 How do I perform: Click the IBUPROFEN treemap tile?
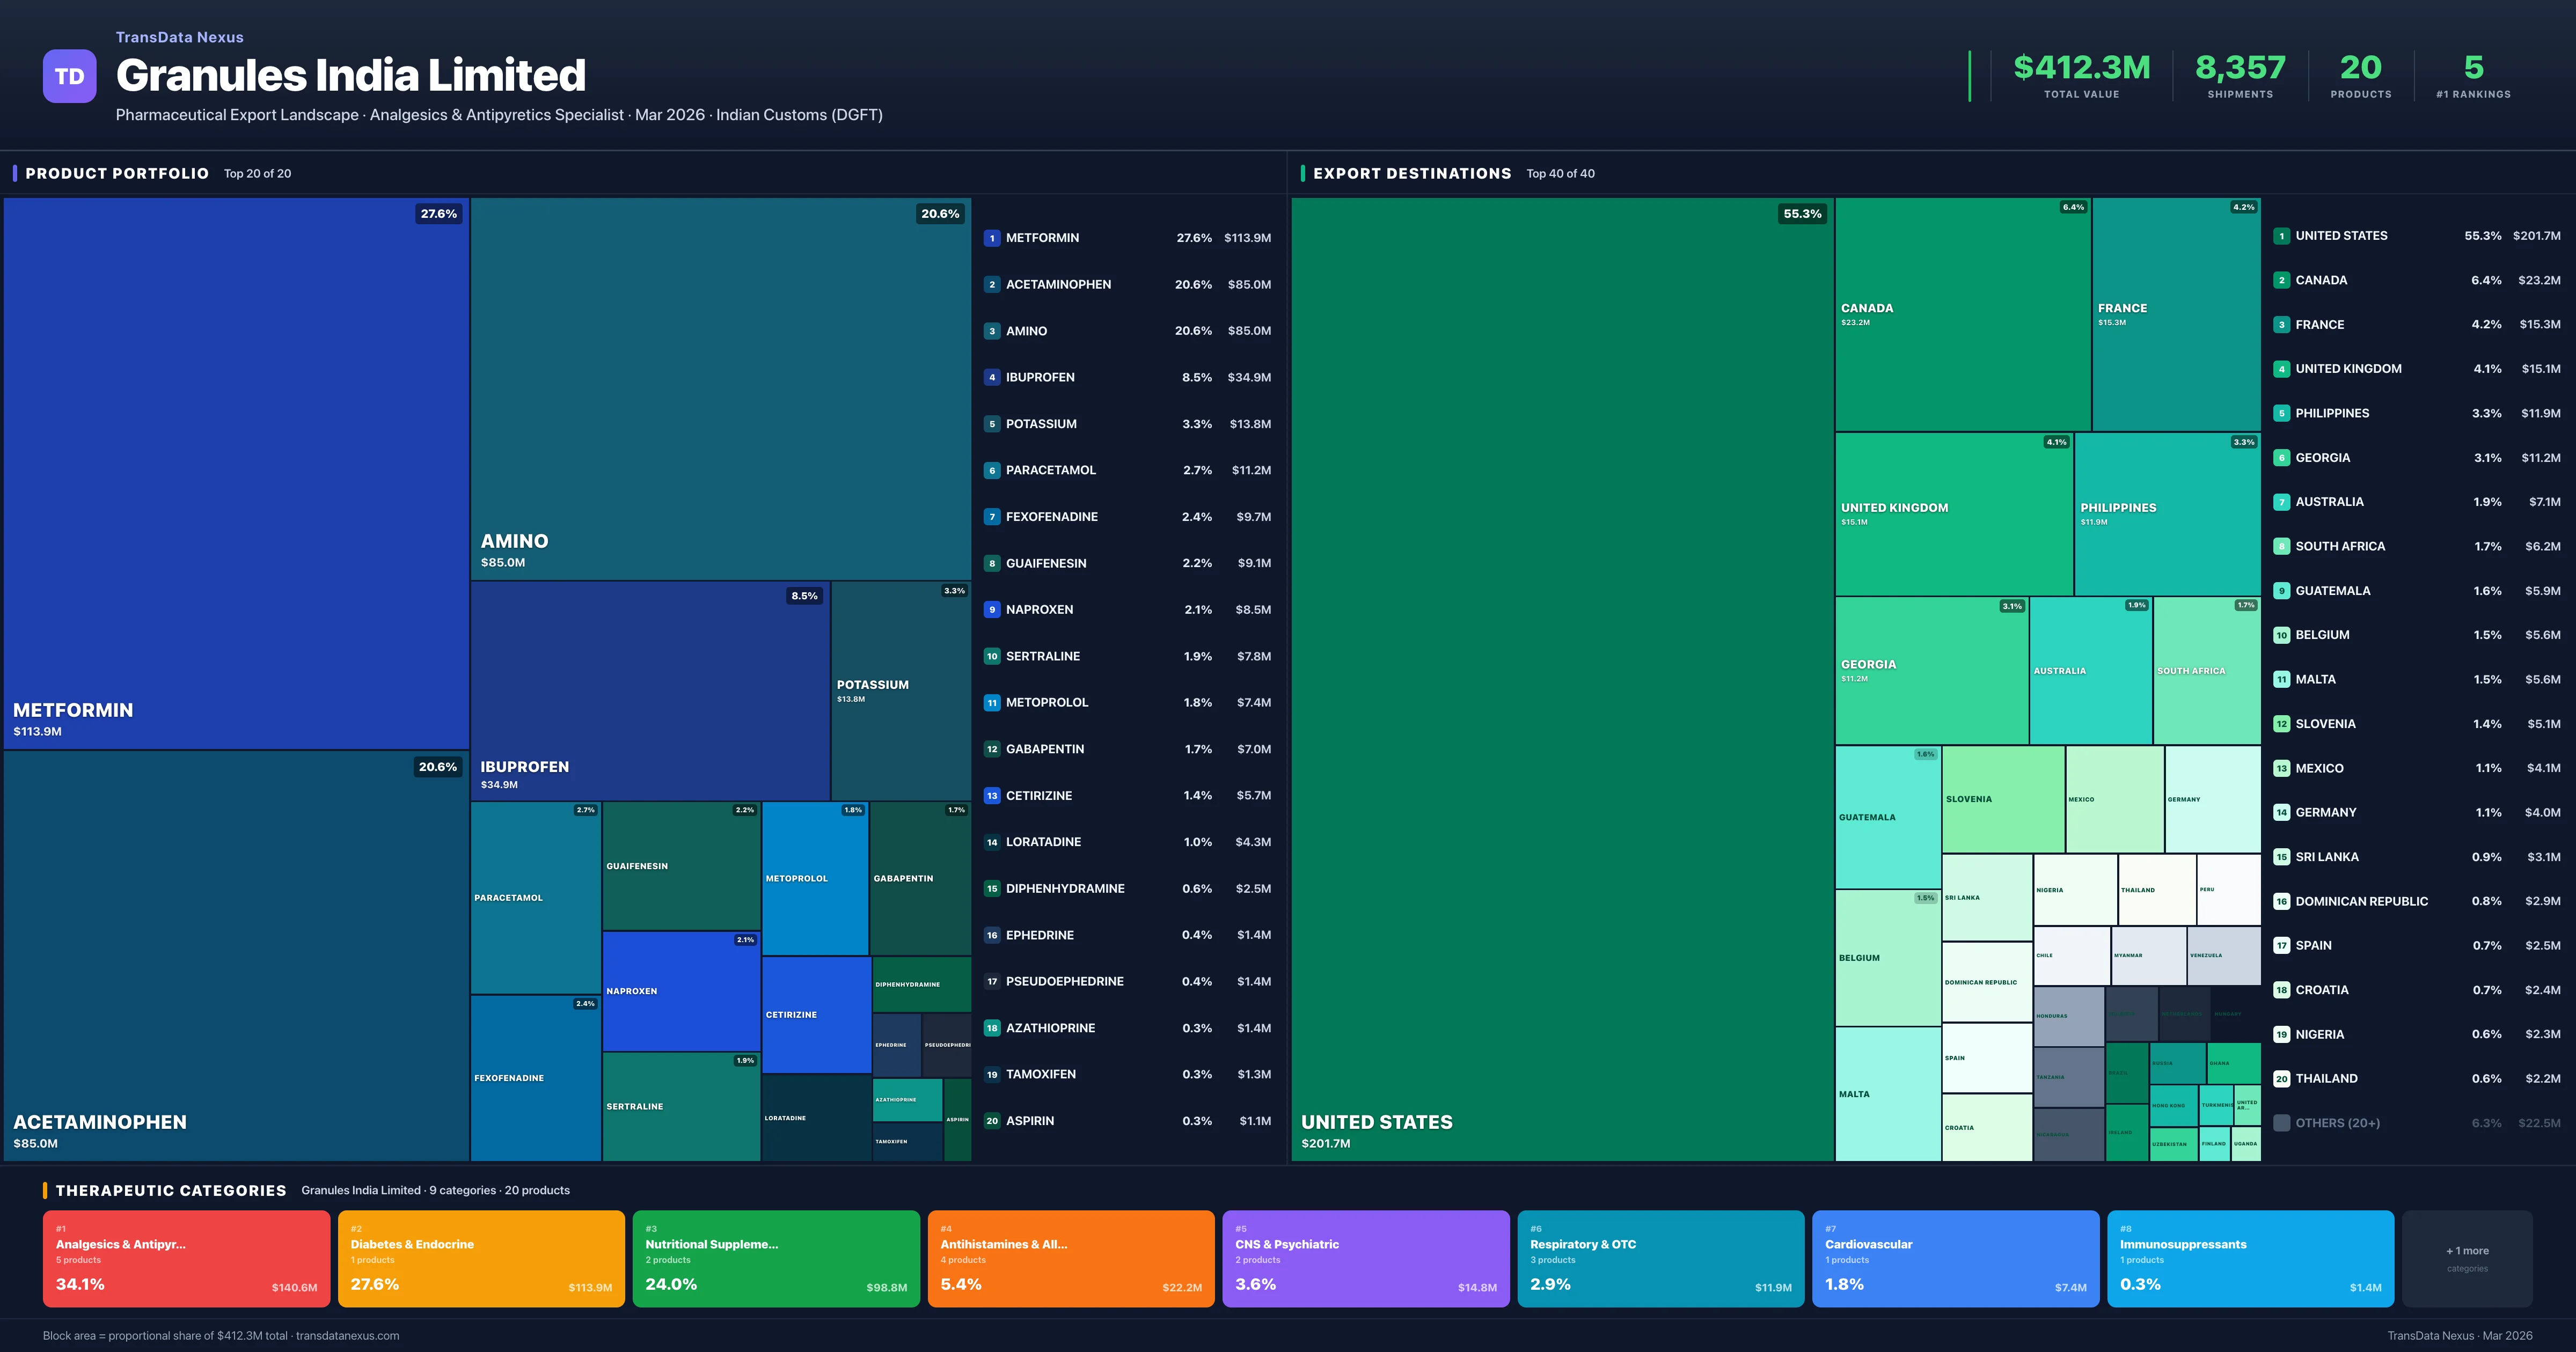coord(650,690)
